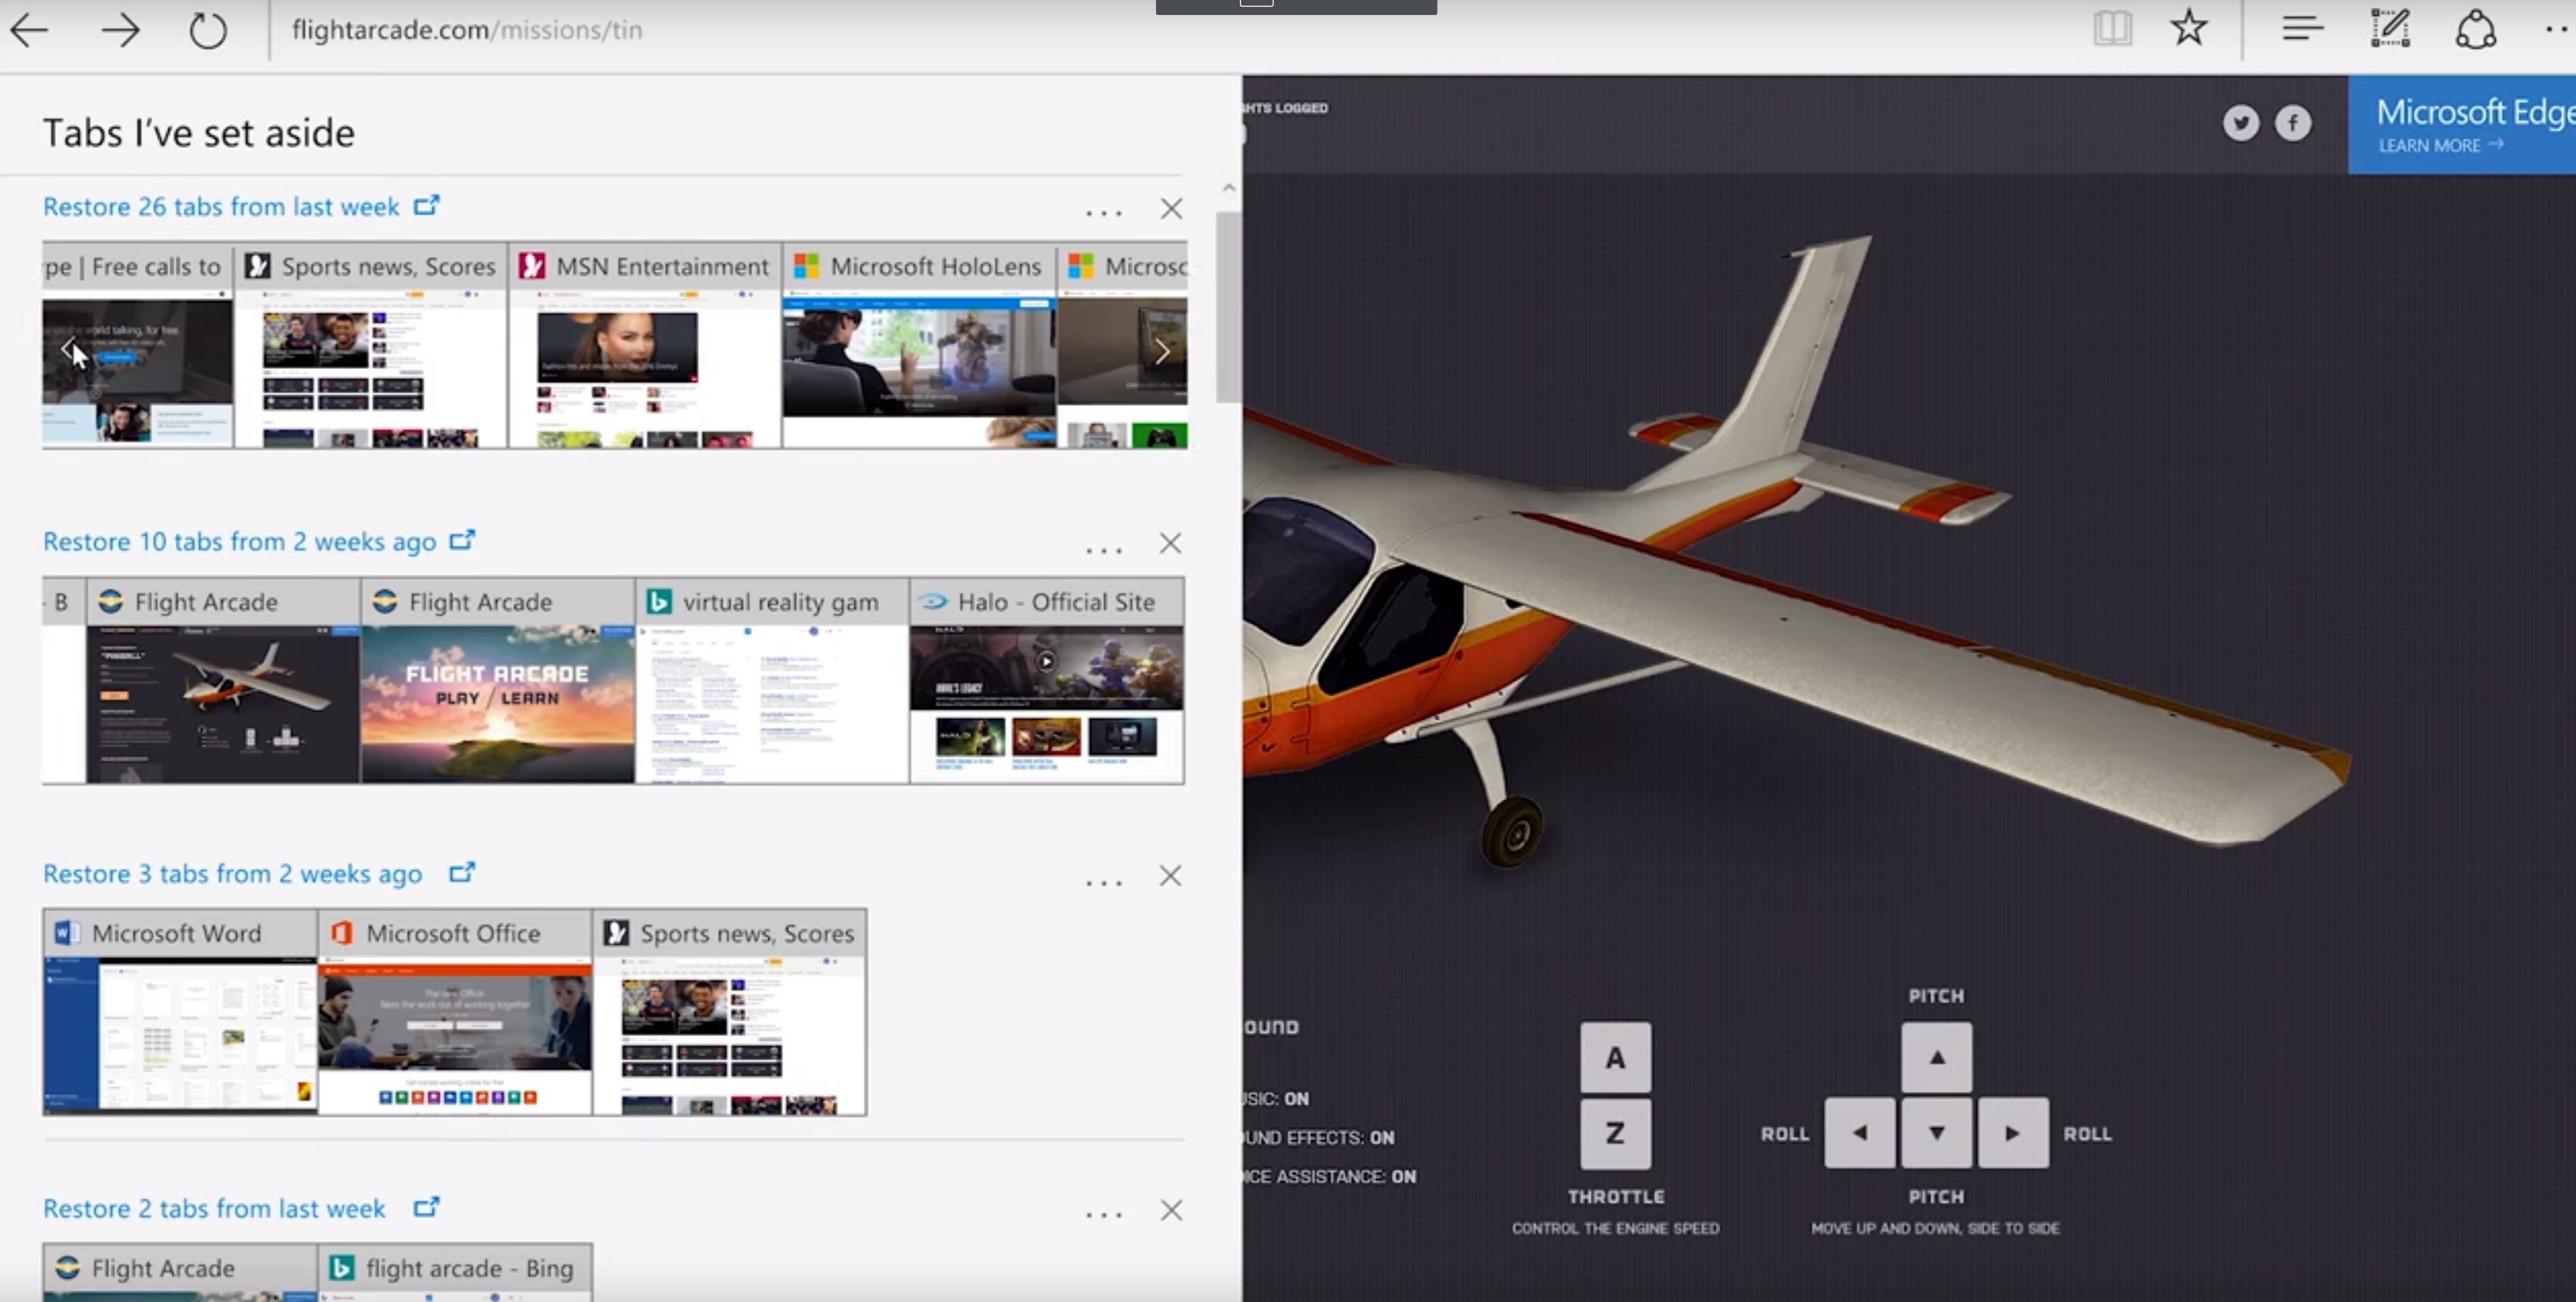Image resolution: width=2576 pixels, height=1302 pixels.
Task: Click the set-aside tabs scrollbar thumb
Action: [1228, 307]
